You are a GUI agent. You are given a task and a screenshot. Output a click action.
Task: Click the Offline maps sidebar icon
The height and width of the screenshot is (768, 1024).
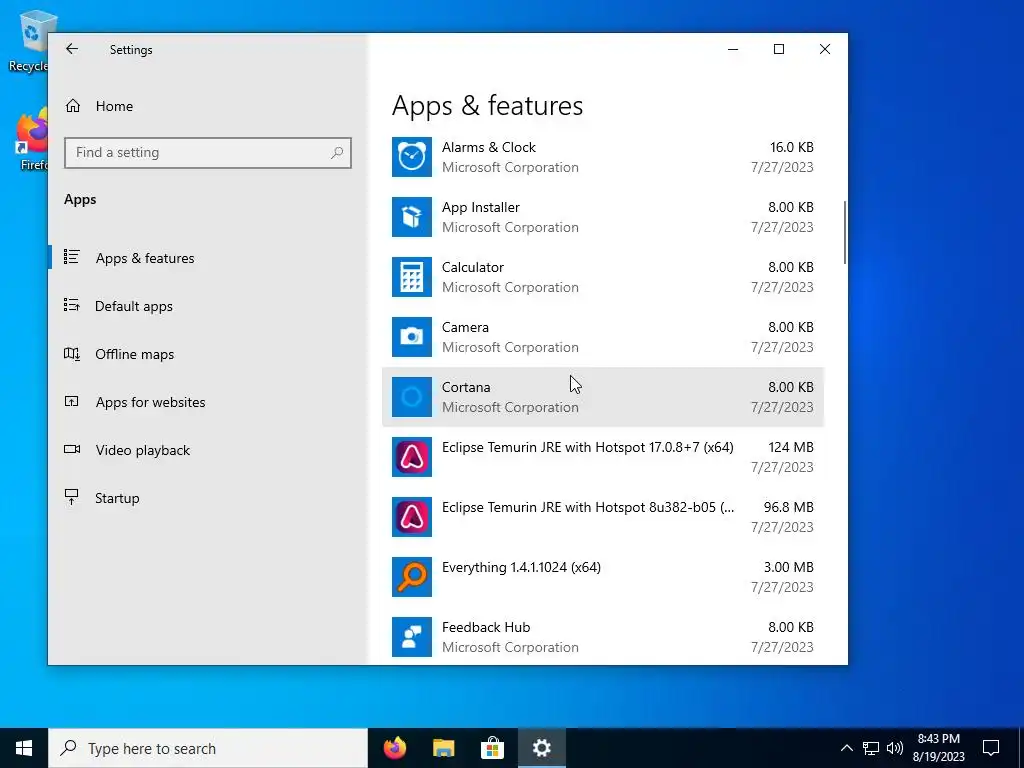click(72, 353)
